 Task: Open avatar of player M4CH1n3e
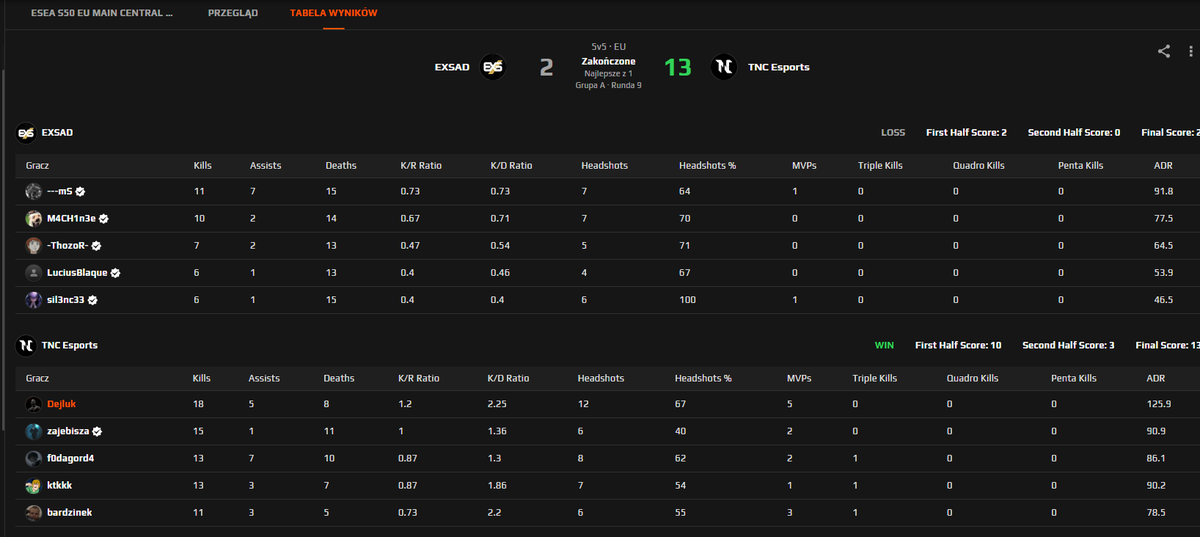click(35, 218)
